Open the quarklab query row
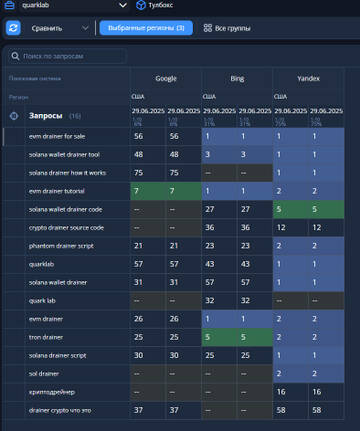Image resolution: width=360 pixels, height=431 pixels. [41, 264]
